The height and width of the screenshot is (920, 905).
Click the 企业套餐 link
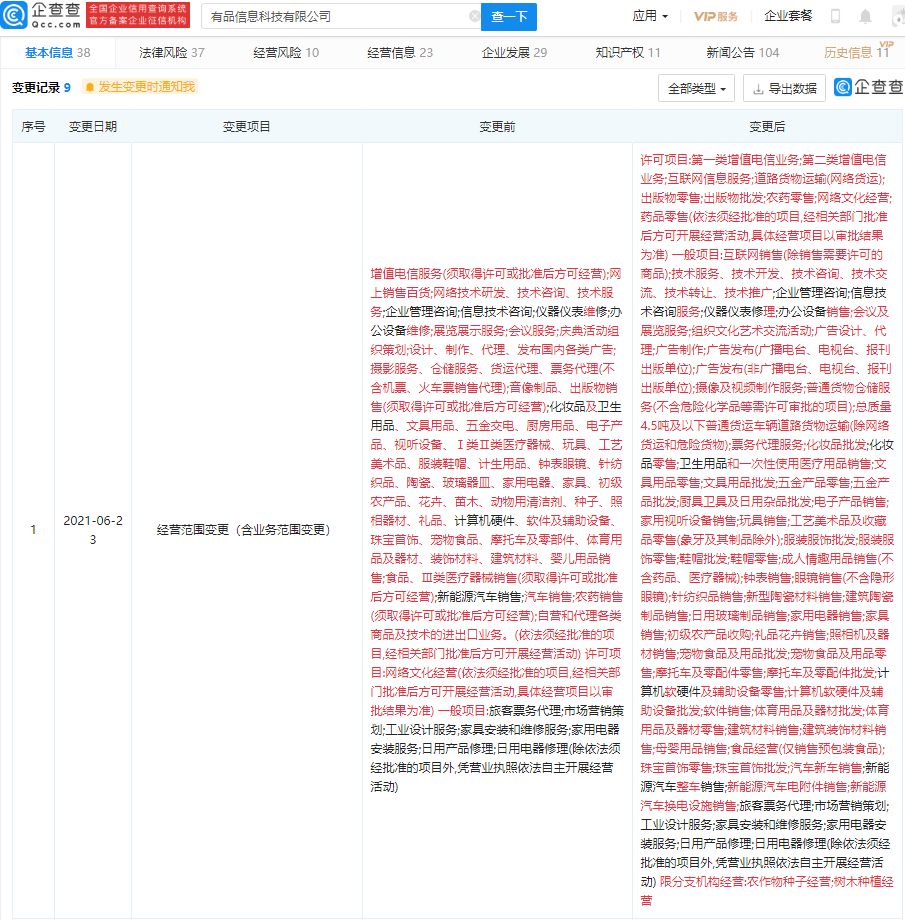[788, 16]
